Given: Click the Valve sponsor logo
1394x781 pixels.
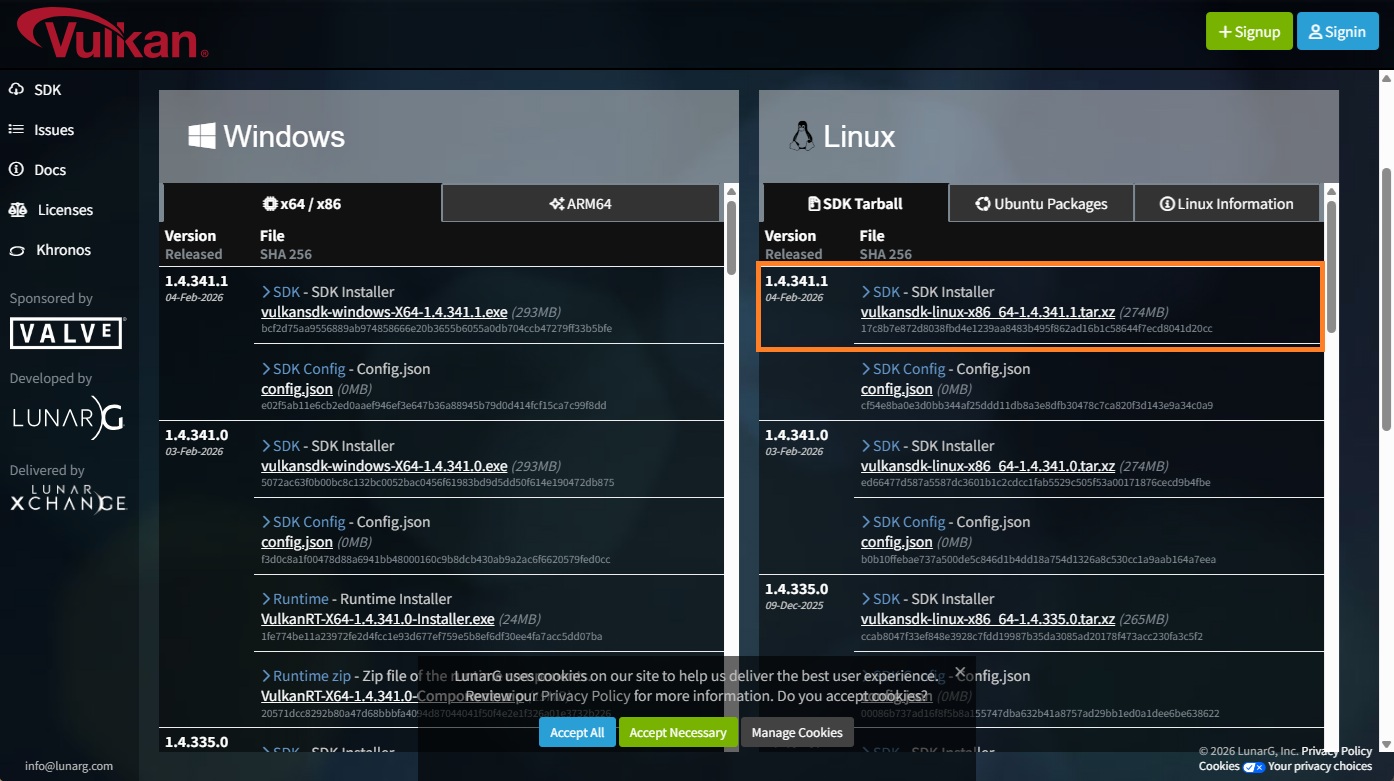Looking at the screenshot, I should point(67,333).
